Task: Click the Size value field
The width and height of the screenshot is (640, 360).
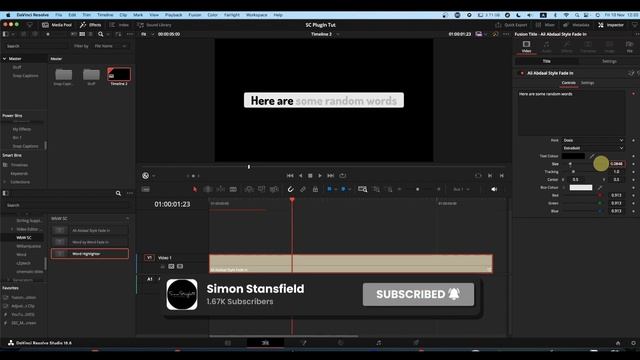Action: pos(616,164)
